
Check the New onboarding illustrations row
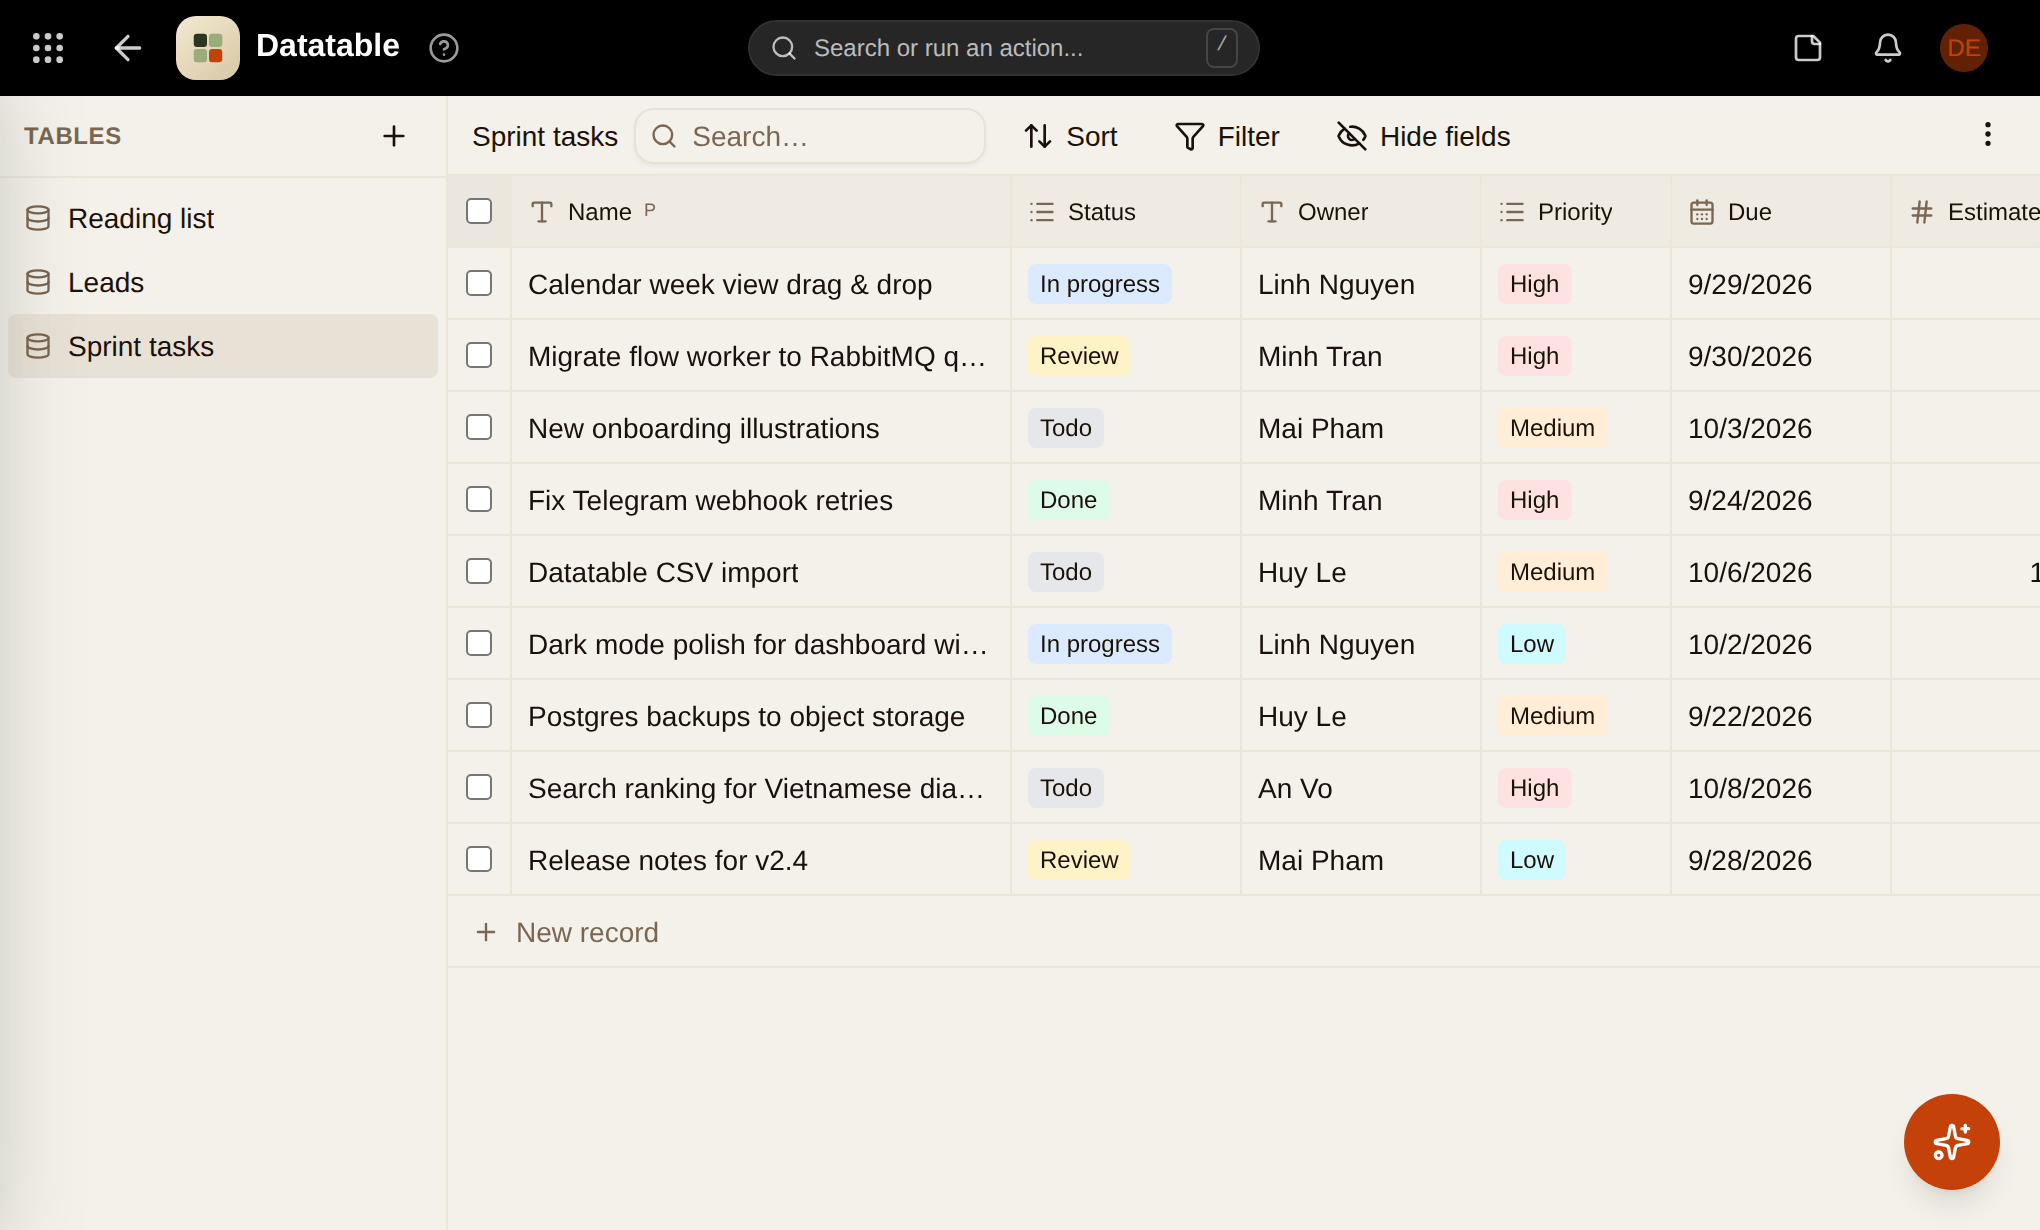pyautogui.click(x=479, y=427)
